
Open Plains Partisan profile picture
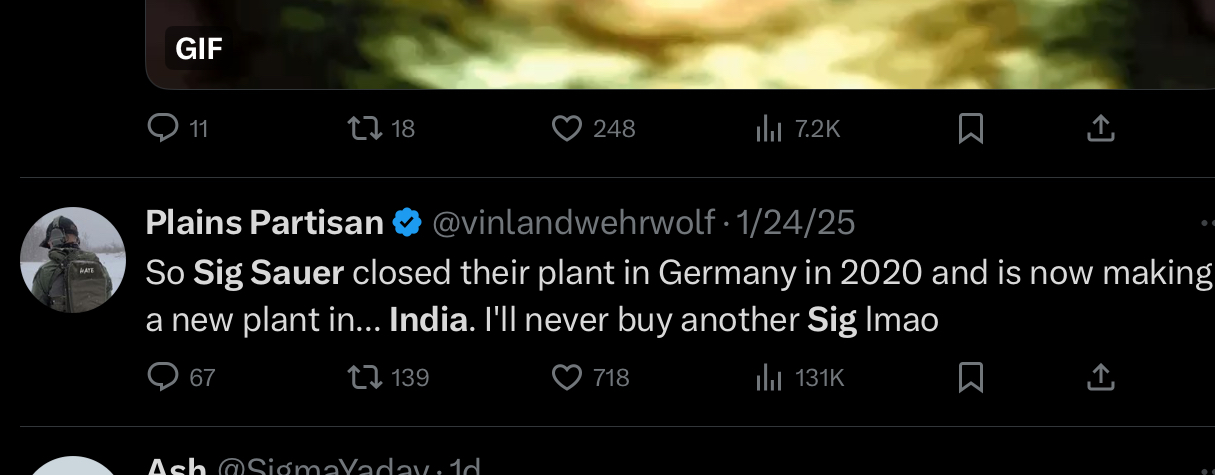[x=73, y=260]
